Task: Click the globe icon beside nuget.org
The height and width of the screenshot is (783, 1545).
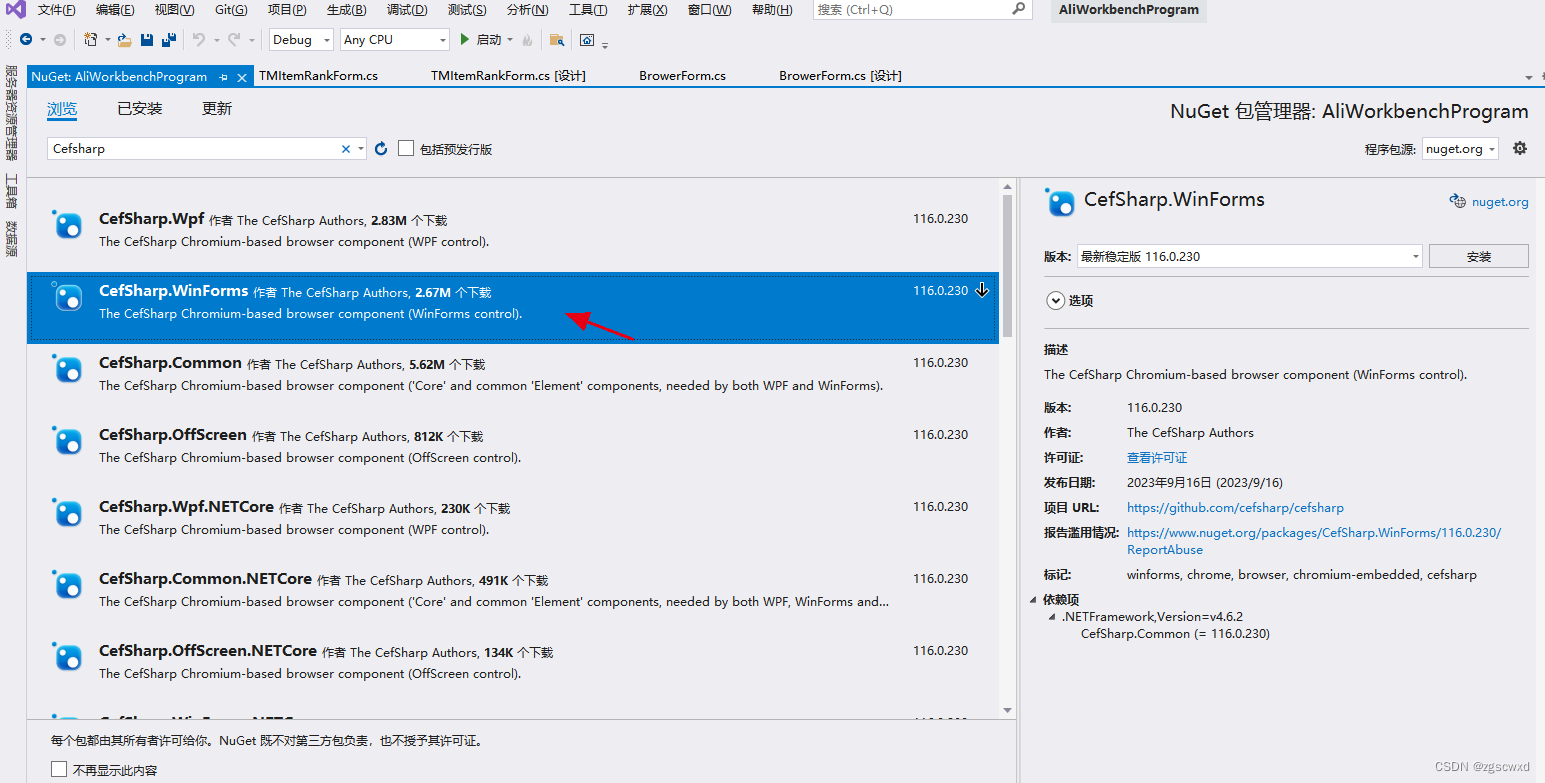Action: (1458, 201)
